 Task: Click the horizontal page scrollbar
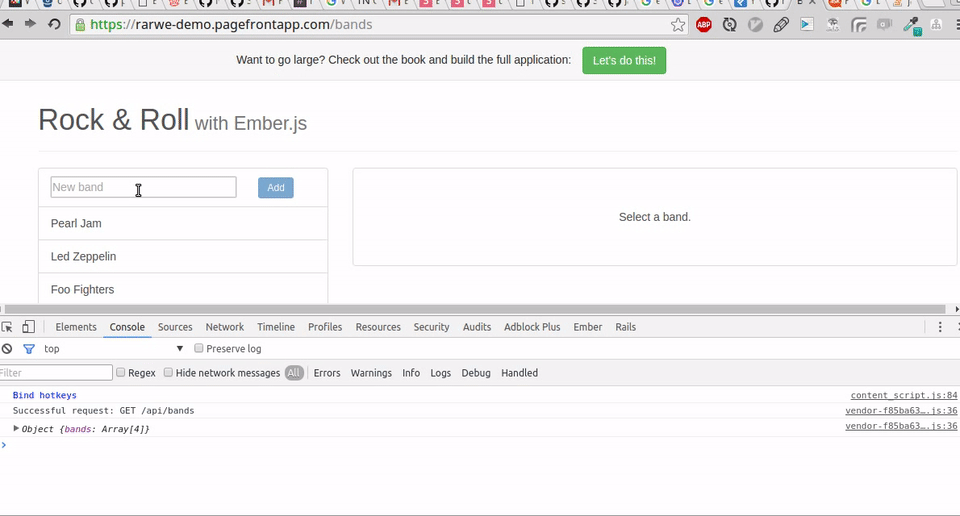coord(475,309)
